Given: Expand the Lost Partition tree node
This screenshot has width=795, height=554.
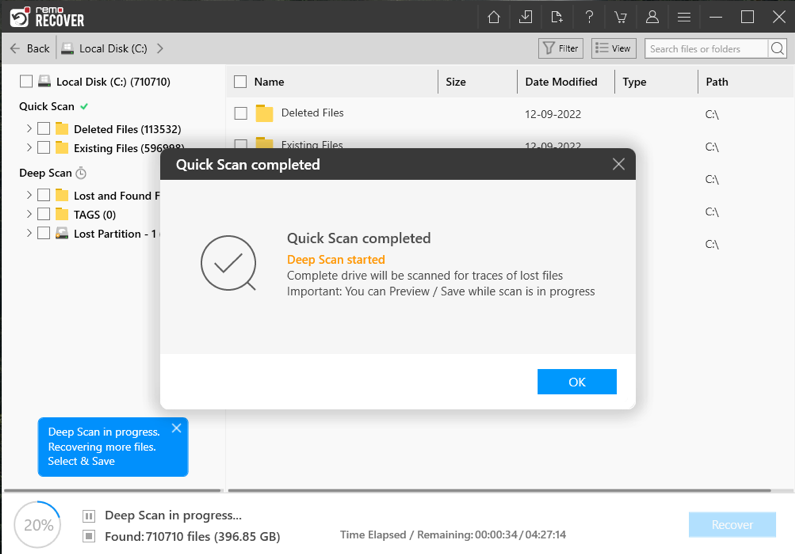Looking at the screenshot, I should [29, 233].
